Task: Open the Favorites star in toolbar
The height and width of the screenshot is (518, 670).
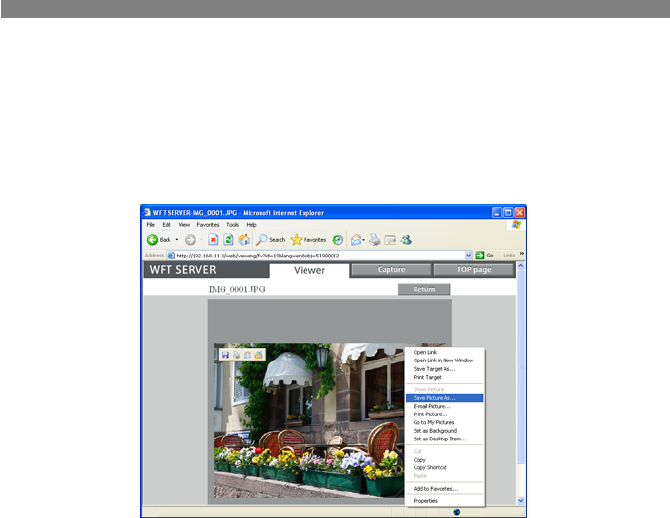Action: pyautogui.click(x=308, y=240)
